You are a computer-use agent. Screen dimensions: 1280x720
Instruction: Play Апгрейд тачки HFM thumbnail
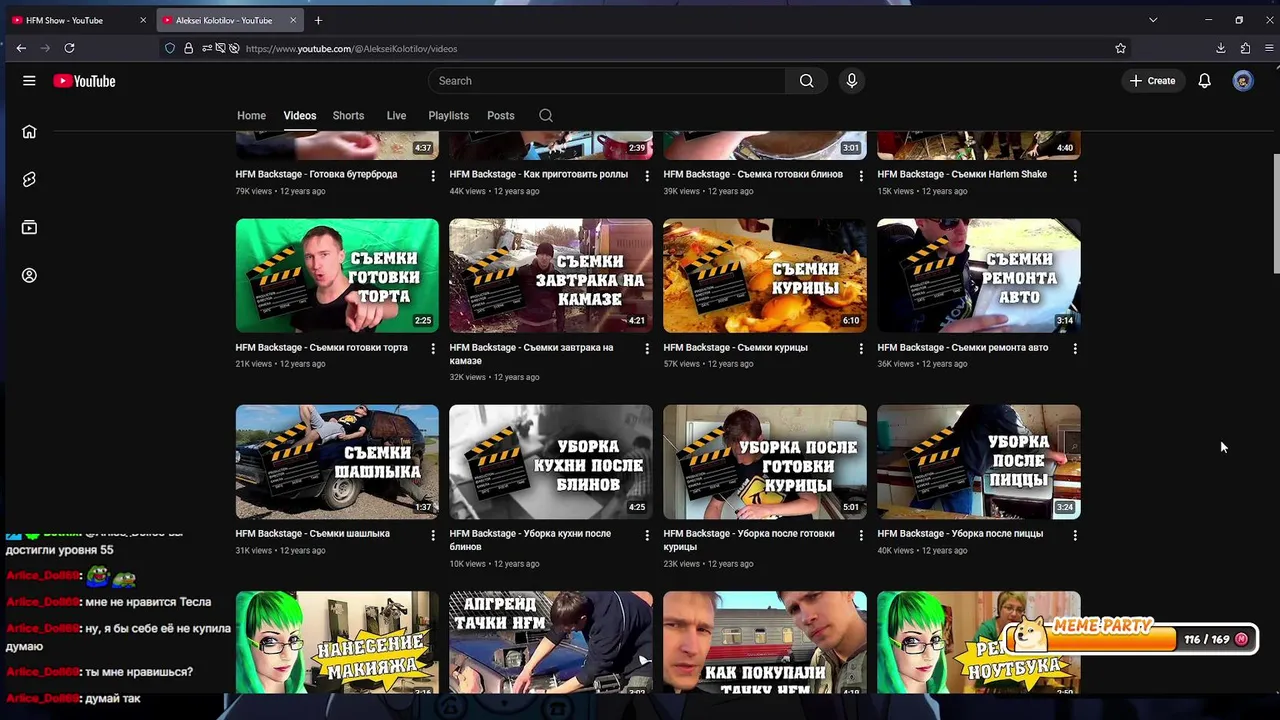pyautogui.click(x=551, y=642)
